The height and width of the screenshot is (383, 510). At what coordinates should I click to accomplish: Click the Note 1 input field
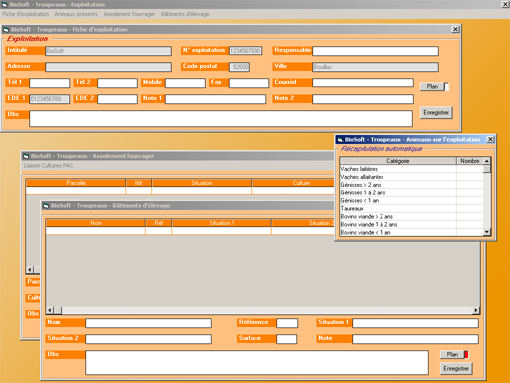tap(216, 99)
